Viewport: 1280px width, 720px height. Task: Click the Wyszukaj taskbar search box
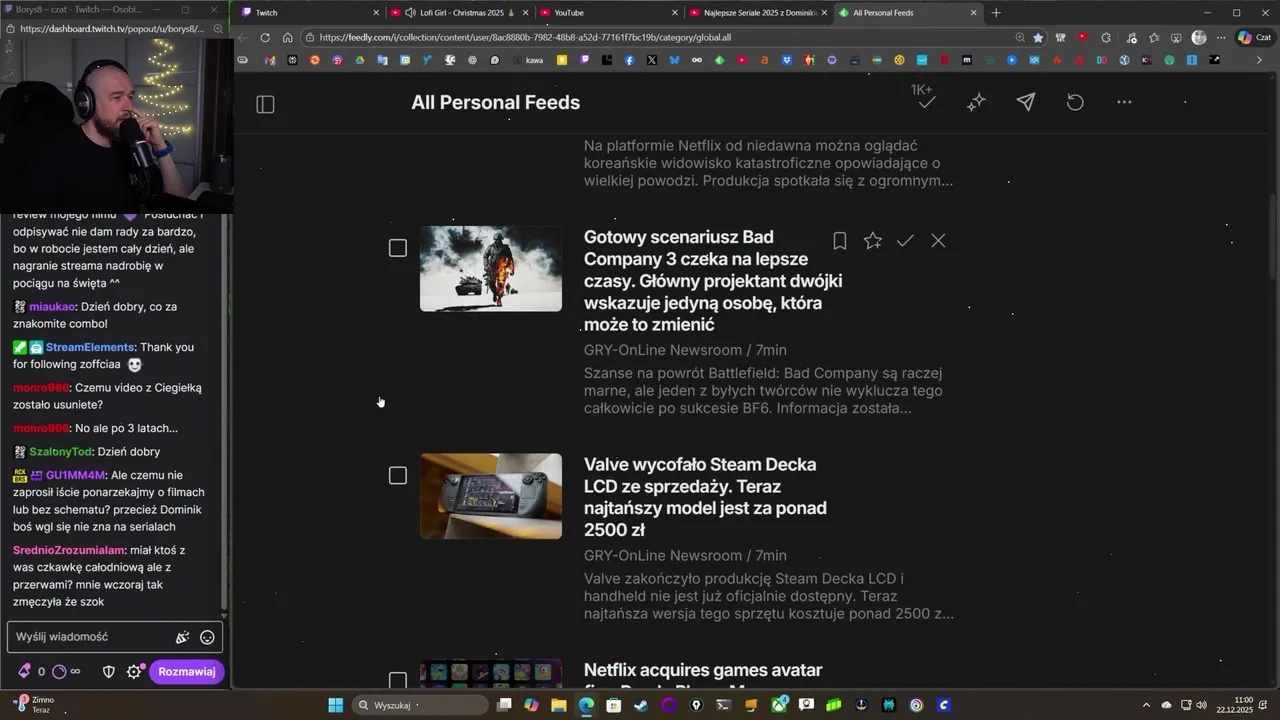[x=420, y=705]
